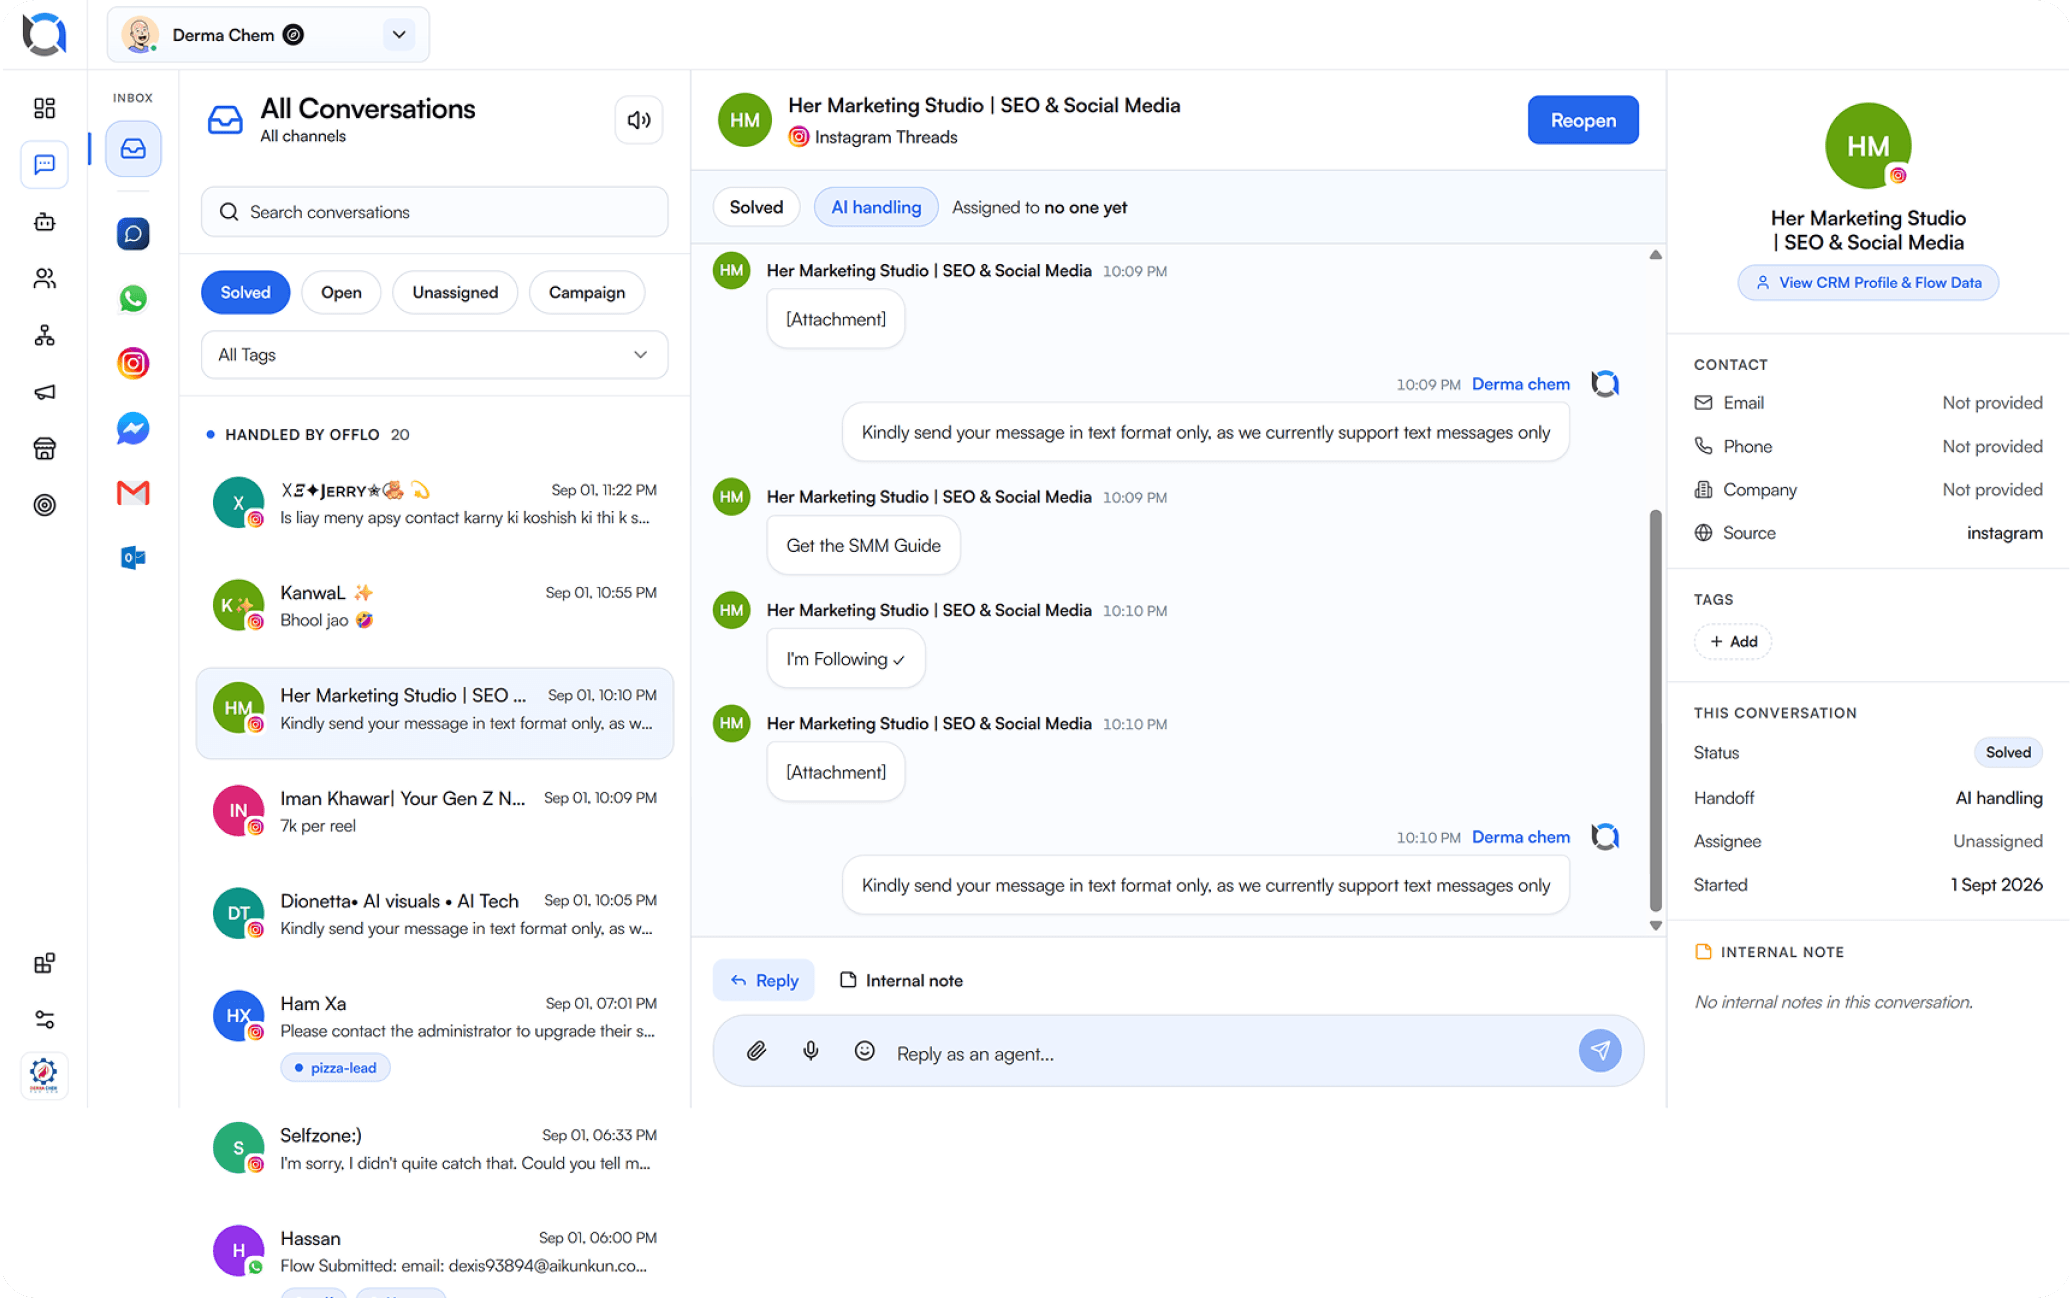Select the WhatsApp channel icon
Screen dimensions: 2072x1299
pyautogui.click(x=133, y=298)
